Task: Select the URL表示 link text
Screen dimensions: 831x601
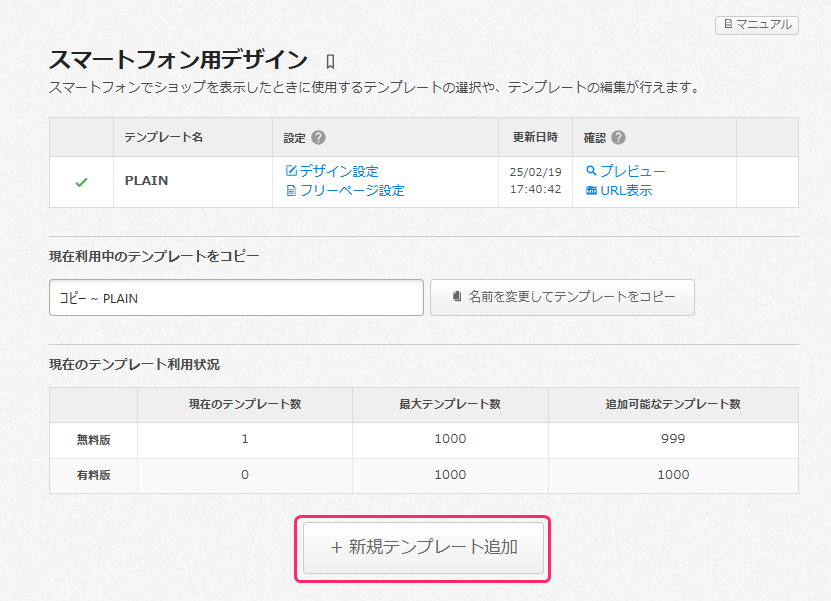Action: [626, 190]
